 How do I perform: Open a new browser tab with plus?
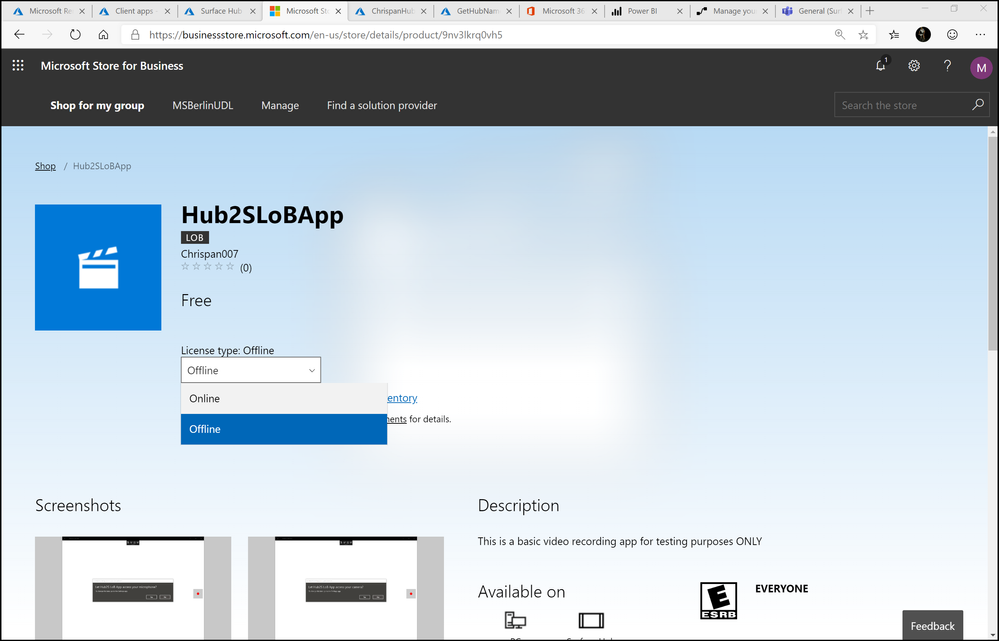pyautogui.click(x=870, y=11)
